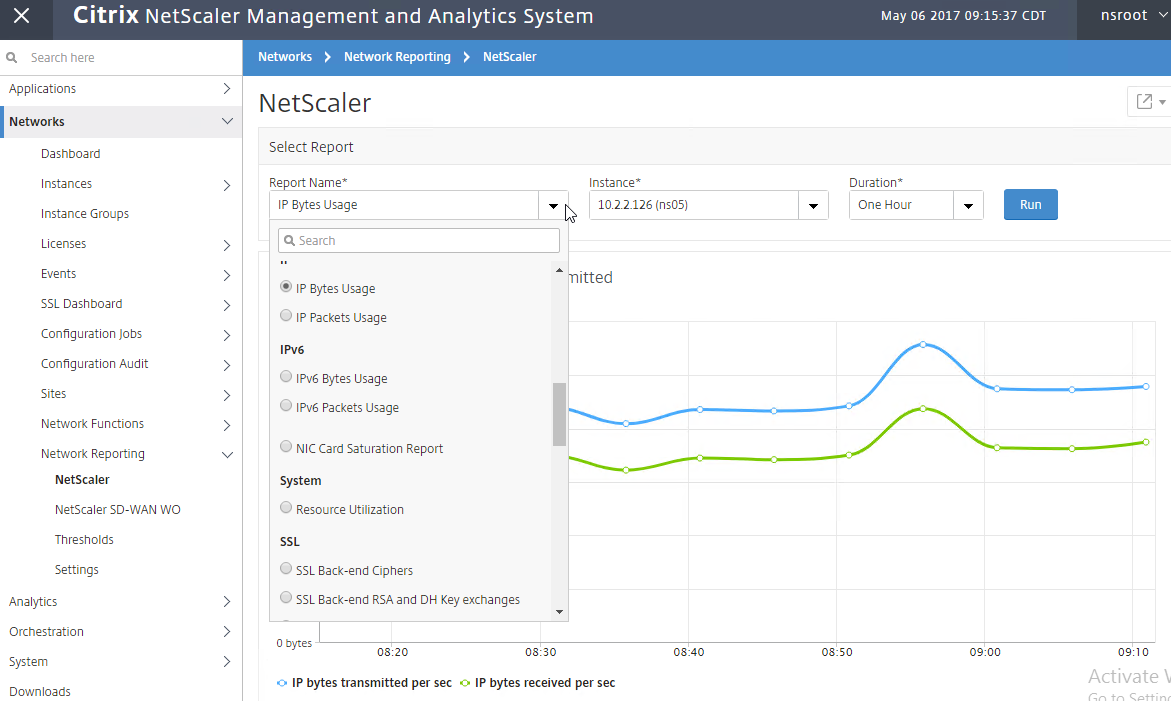Open the Report Name dropdown arrow
Viewport: 1171px width, 701px height.
point(553,205)
